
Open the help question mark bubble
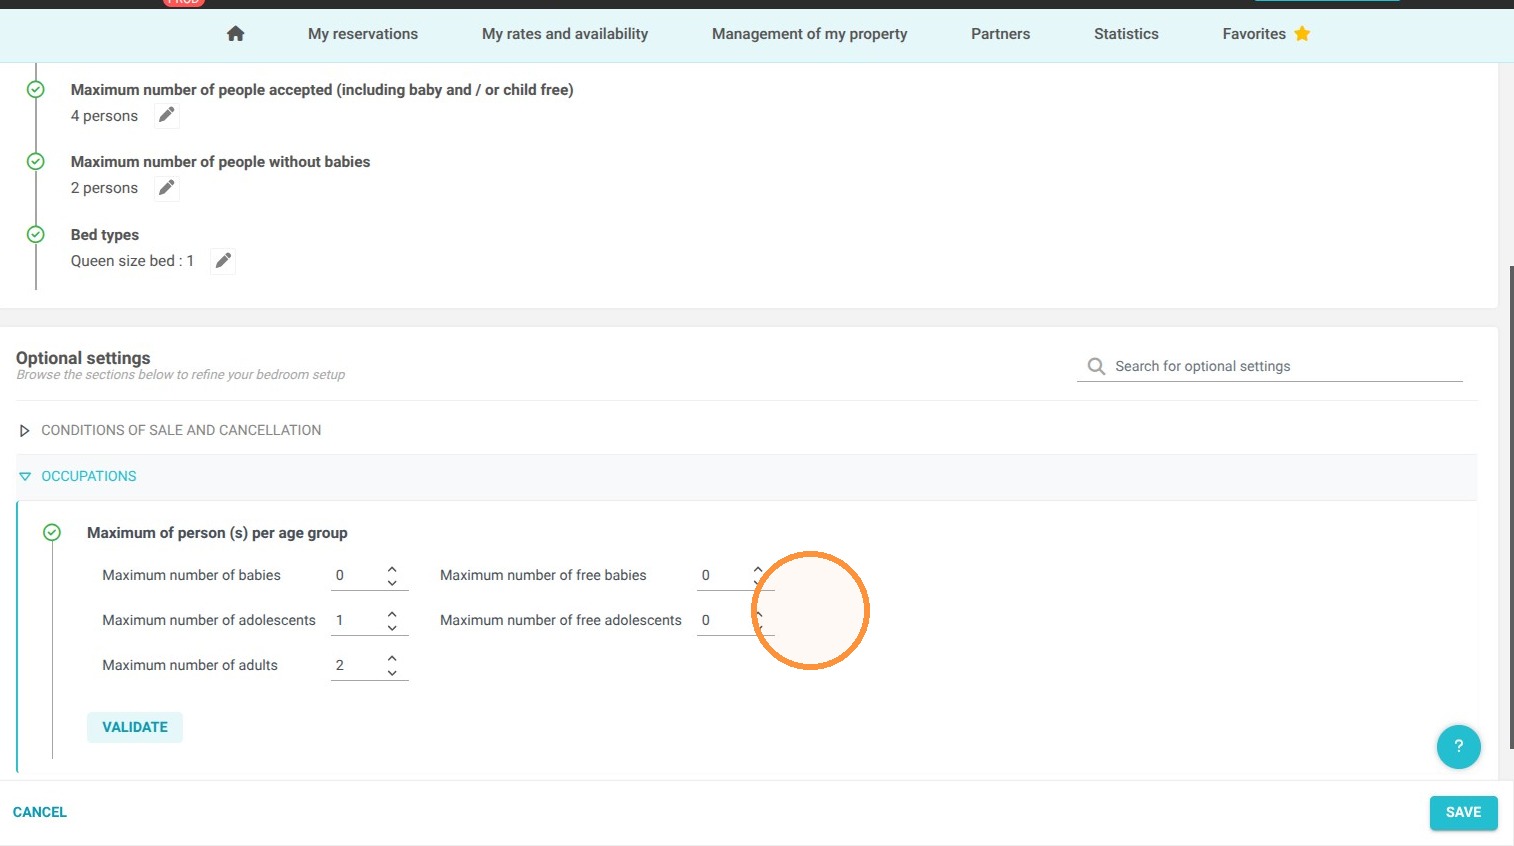[1458, 746]
